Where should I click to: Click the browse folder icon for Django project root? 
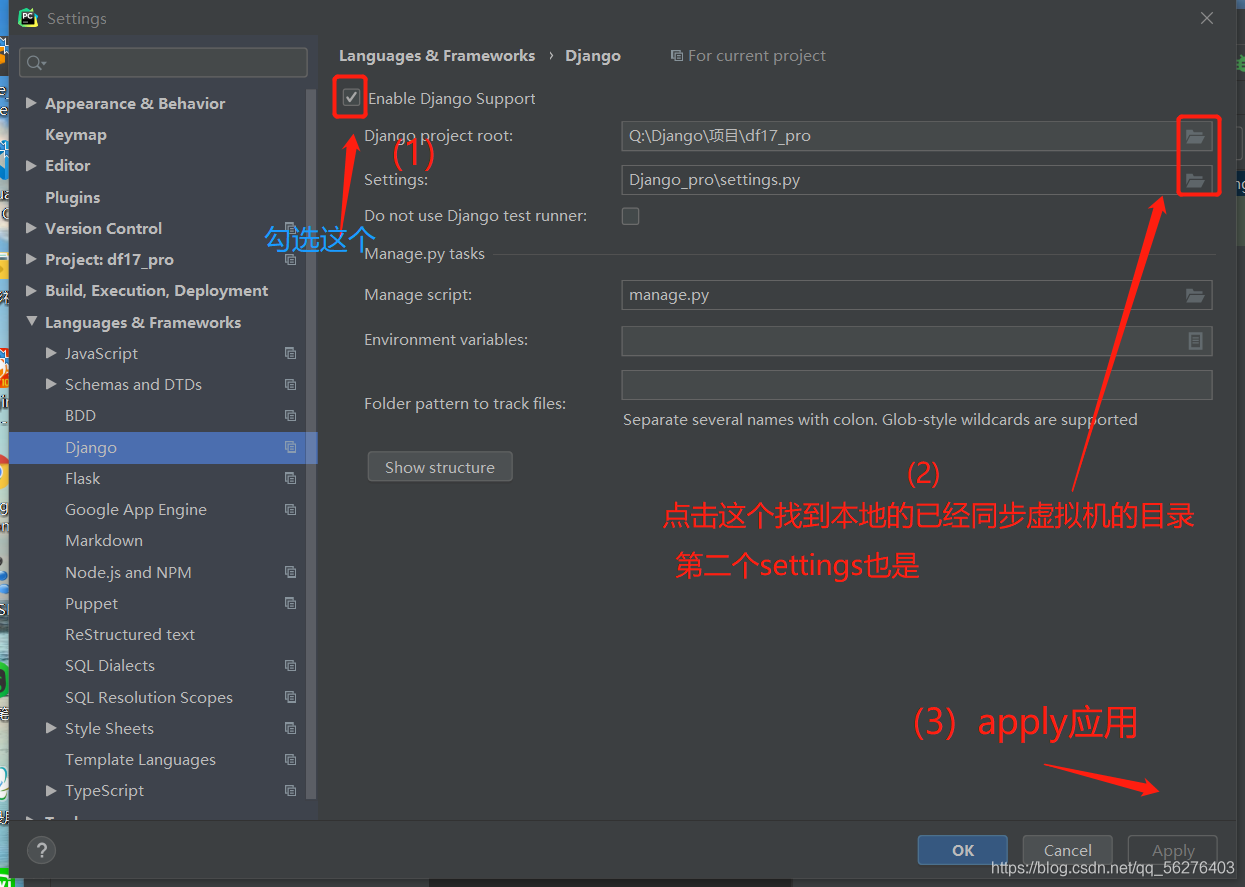(1195, 136)
